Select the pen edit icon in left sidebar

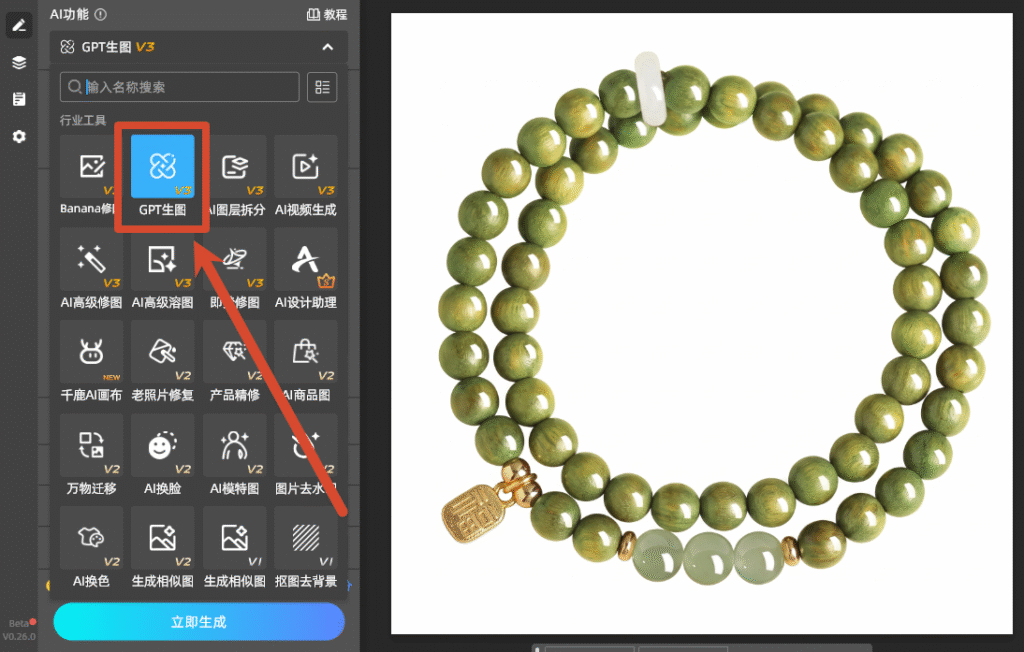click(19, 25)
